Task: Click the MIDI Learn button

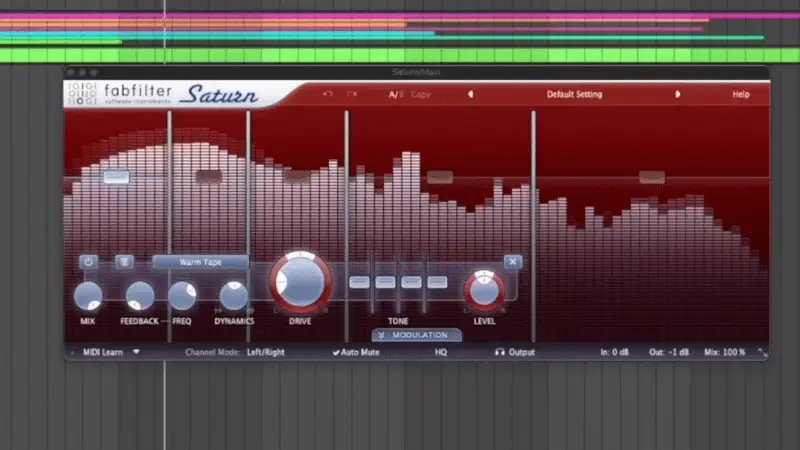Action: click(103, 352)
